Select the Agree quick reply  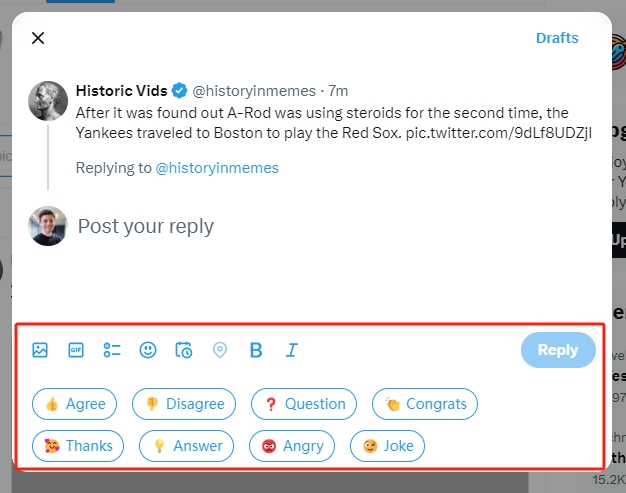coord(75,404)
